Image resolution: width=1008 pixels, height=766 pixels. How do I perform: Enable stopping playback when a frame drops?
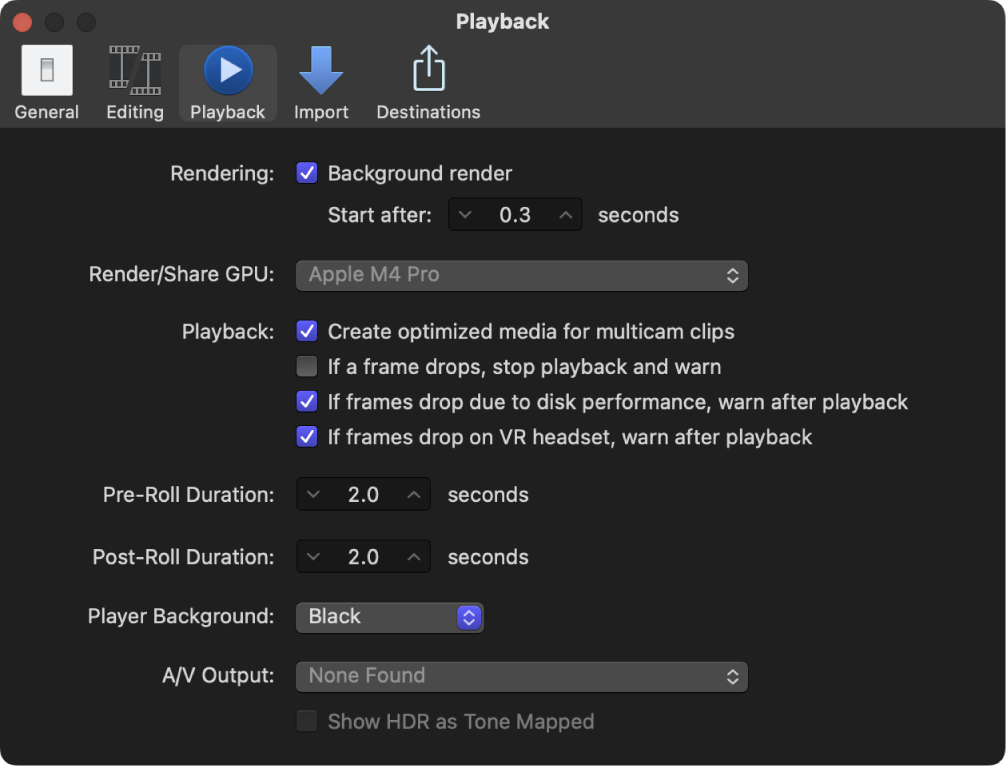(x=306, y=366)
